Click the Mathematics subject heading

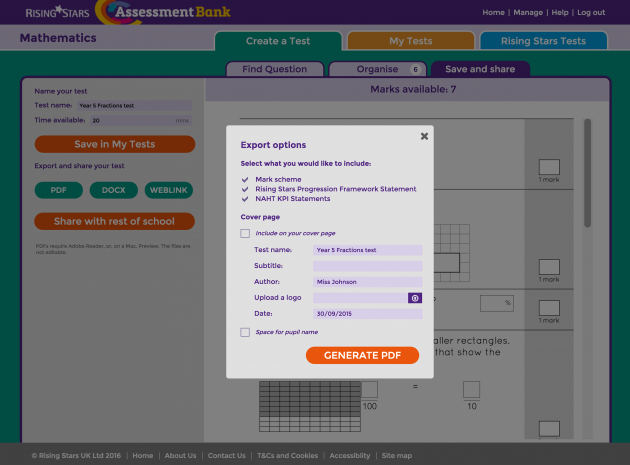click(58, 38)
